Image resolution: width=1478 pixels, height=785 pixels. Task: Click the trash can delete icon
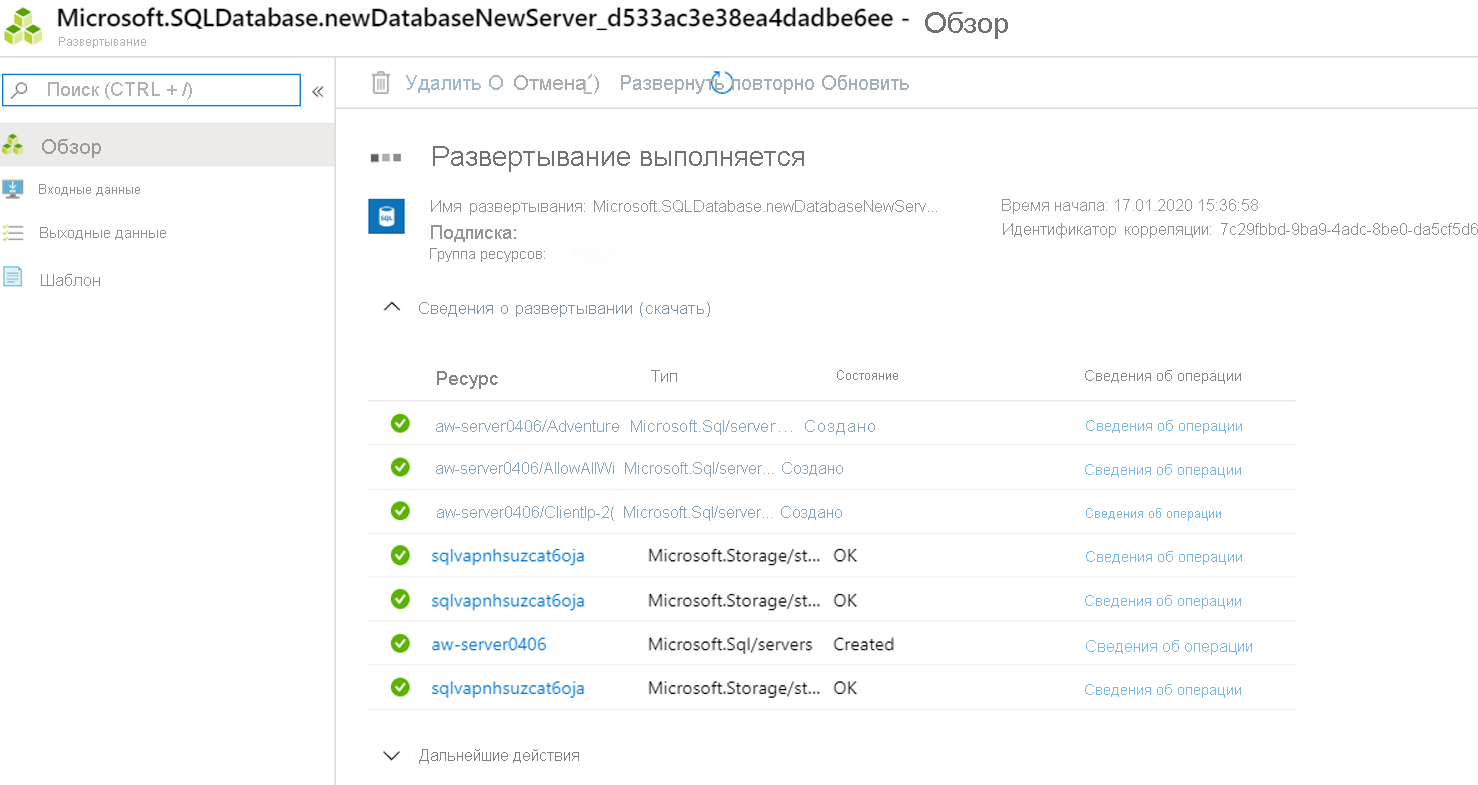(x=381, y=83)
